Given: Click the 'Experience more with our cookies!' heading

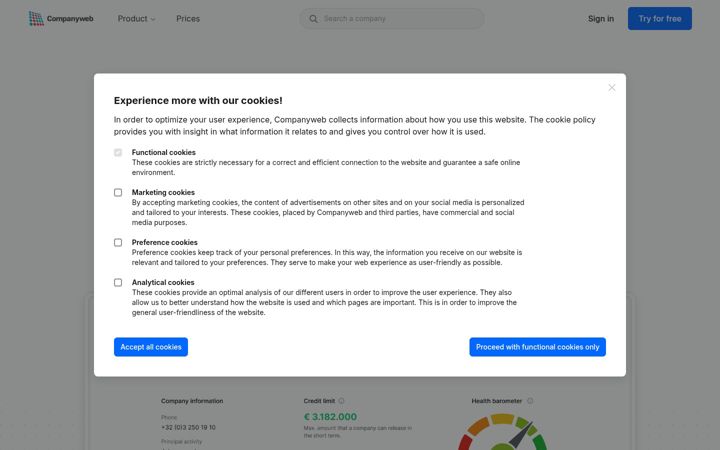Looking at the screenshot, I should click(x=198, y=101).
